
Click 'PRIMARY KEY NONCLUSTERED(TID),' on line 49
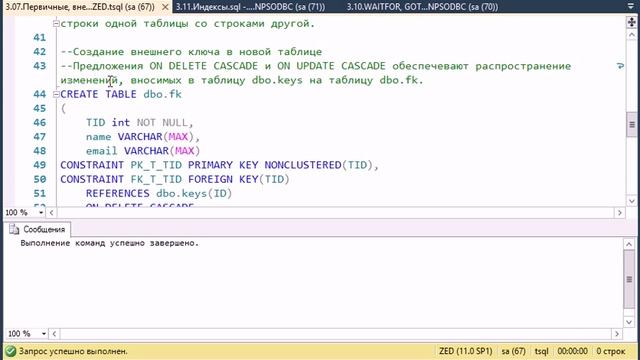284,165
